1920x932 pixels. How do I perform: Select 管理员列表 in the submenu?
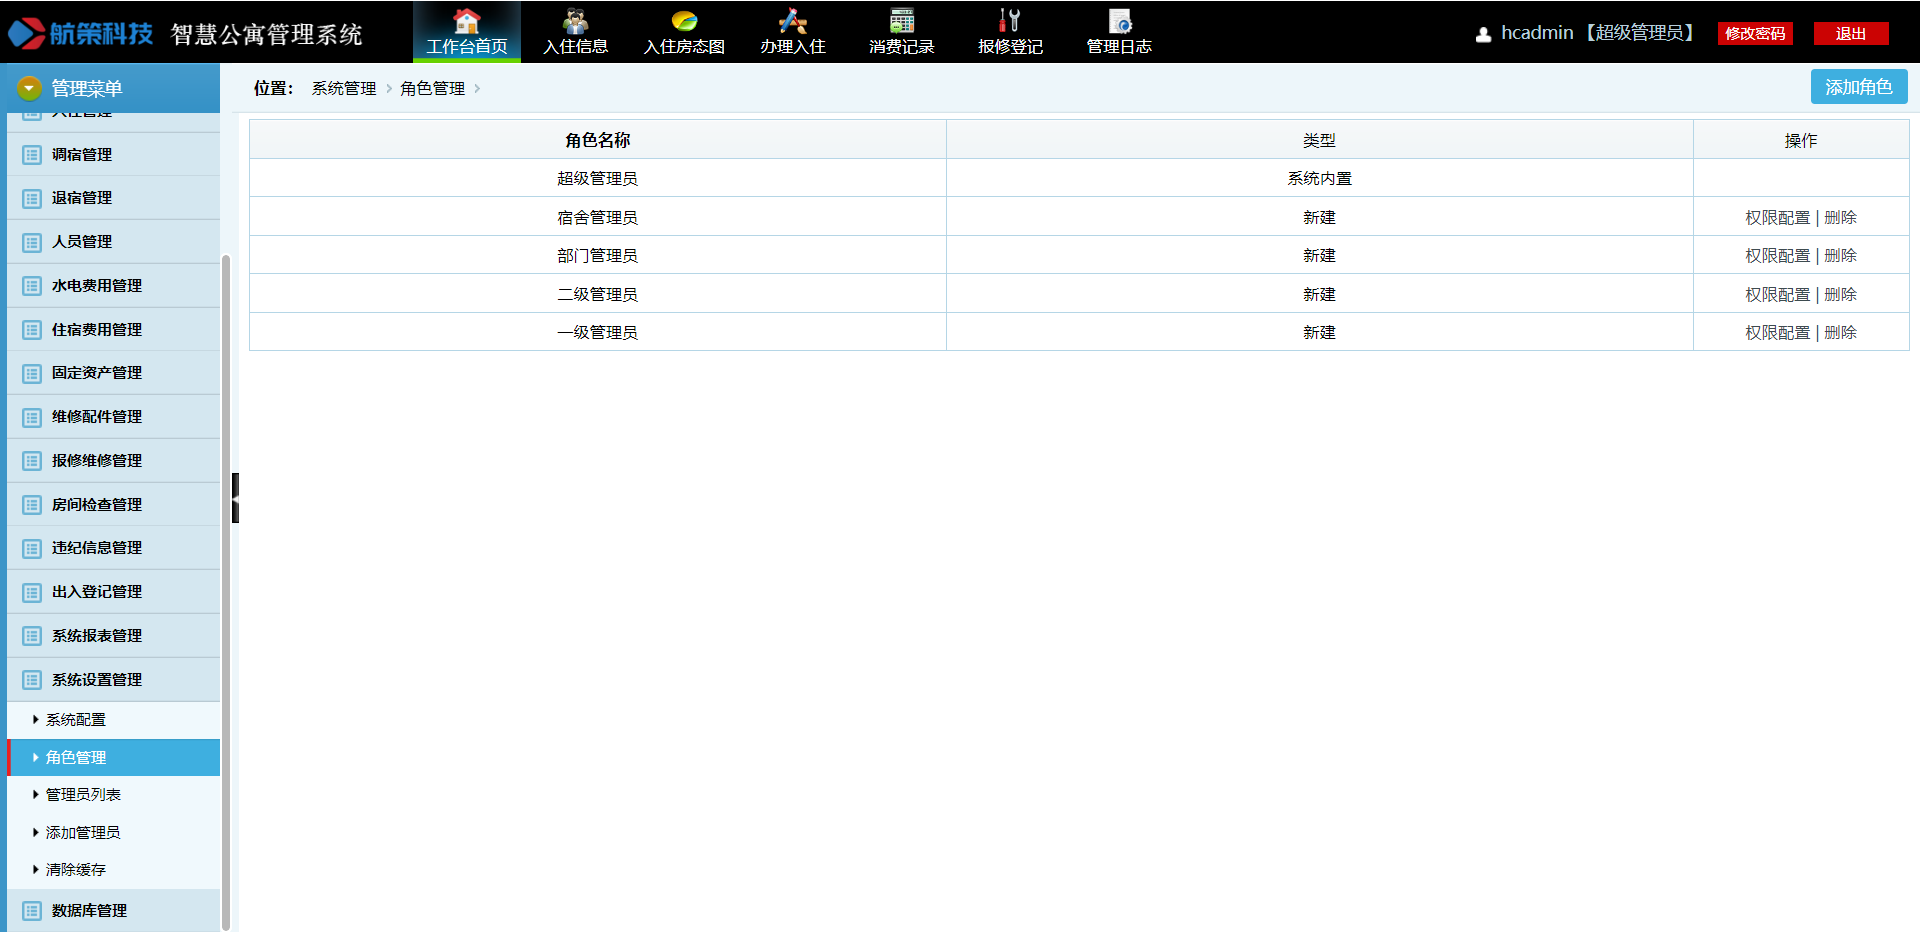point(83,795)
